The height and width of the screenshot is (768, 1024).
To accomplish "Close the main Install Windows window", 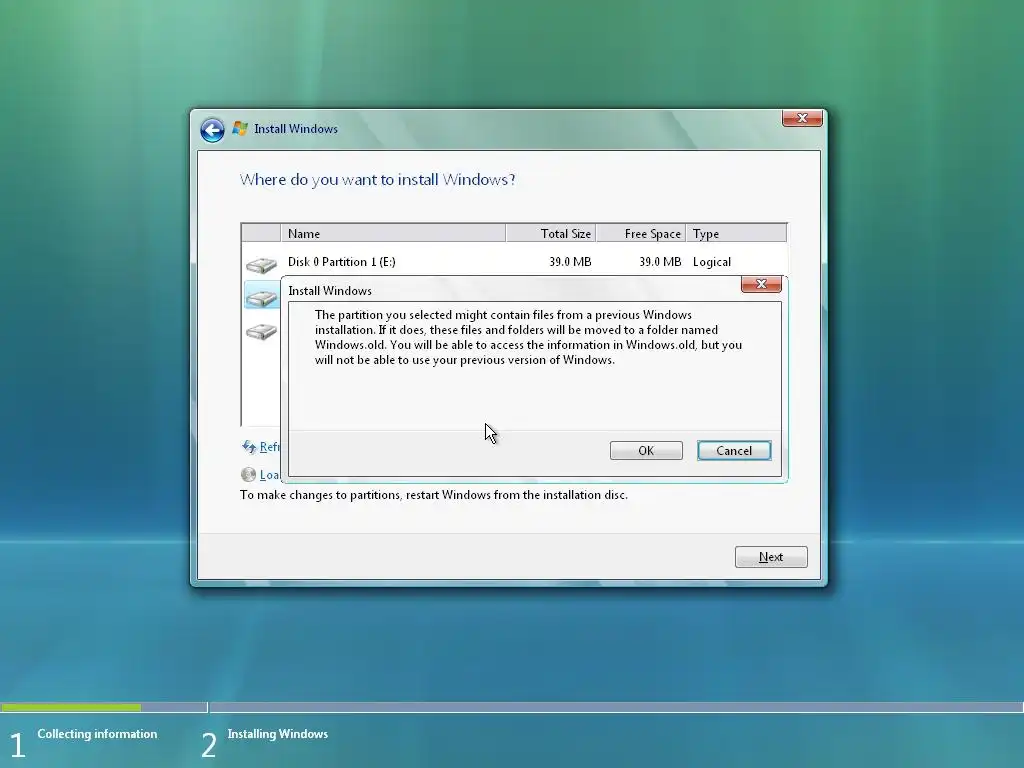I will tap(802, 118).
